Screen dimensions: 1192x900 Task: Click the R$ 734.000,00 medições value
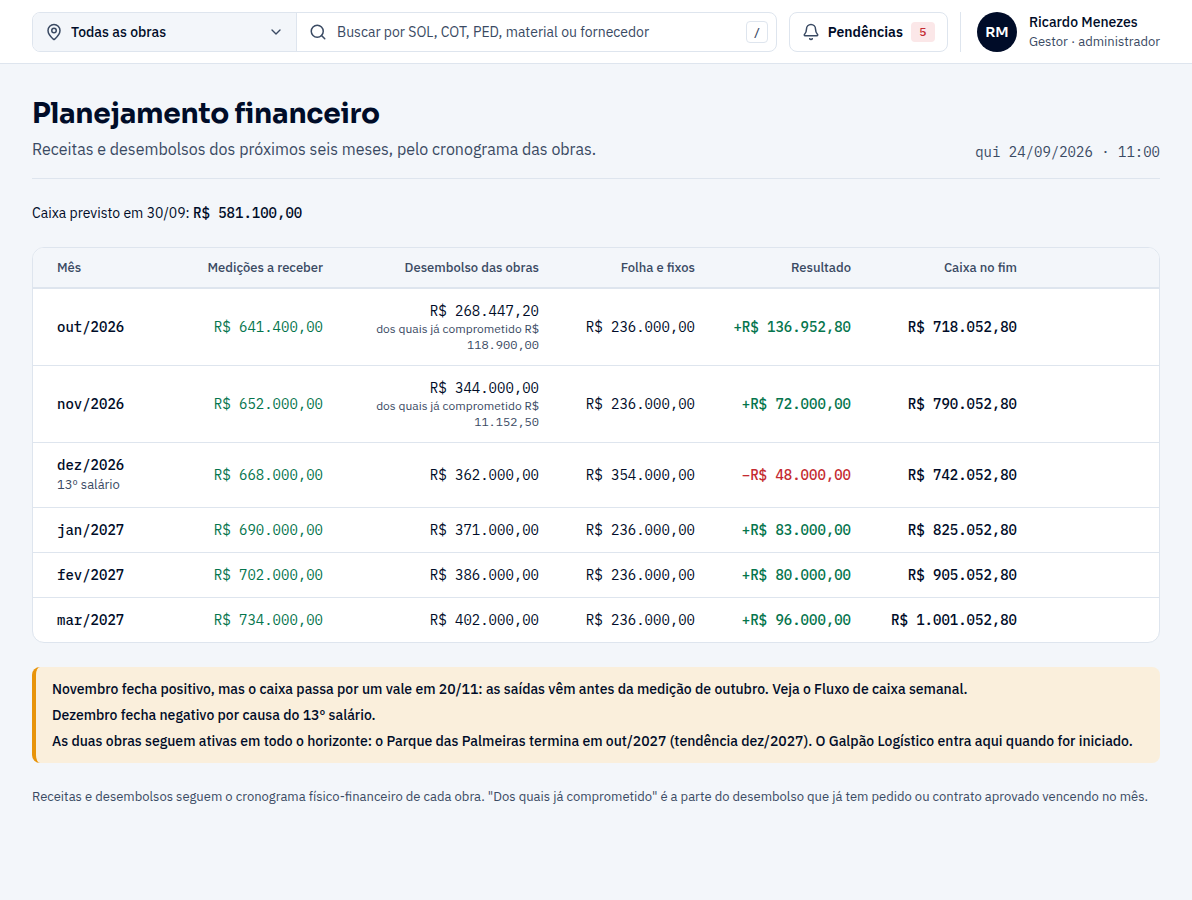click(268, 620)
